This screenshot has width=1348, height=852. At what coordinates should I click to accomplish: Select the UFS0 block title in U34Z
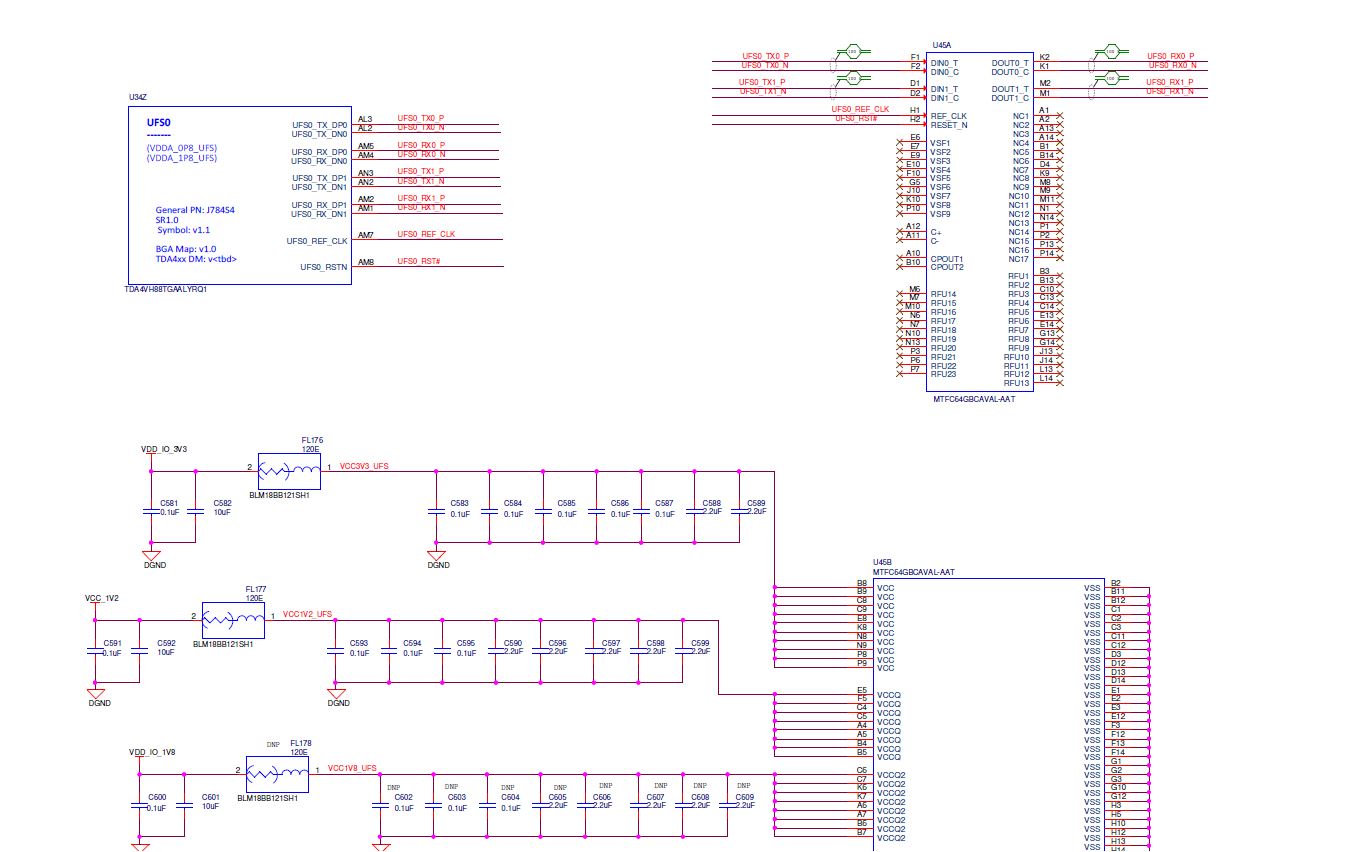tap(159, 122)
